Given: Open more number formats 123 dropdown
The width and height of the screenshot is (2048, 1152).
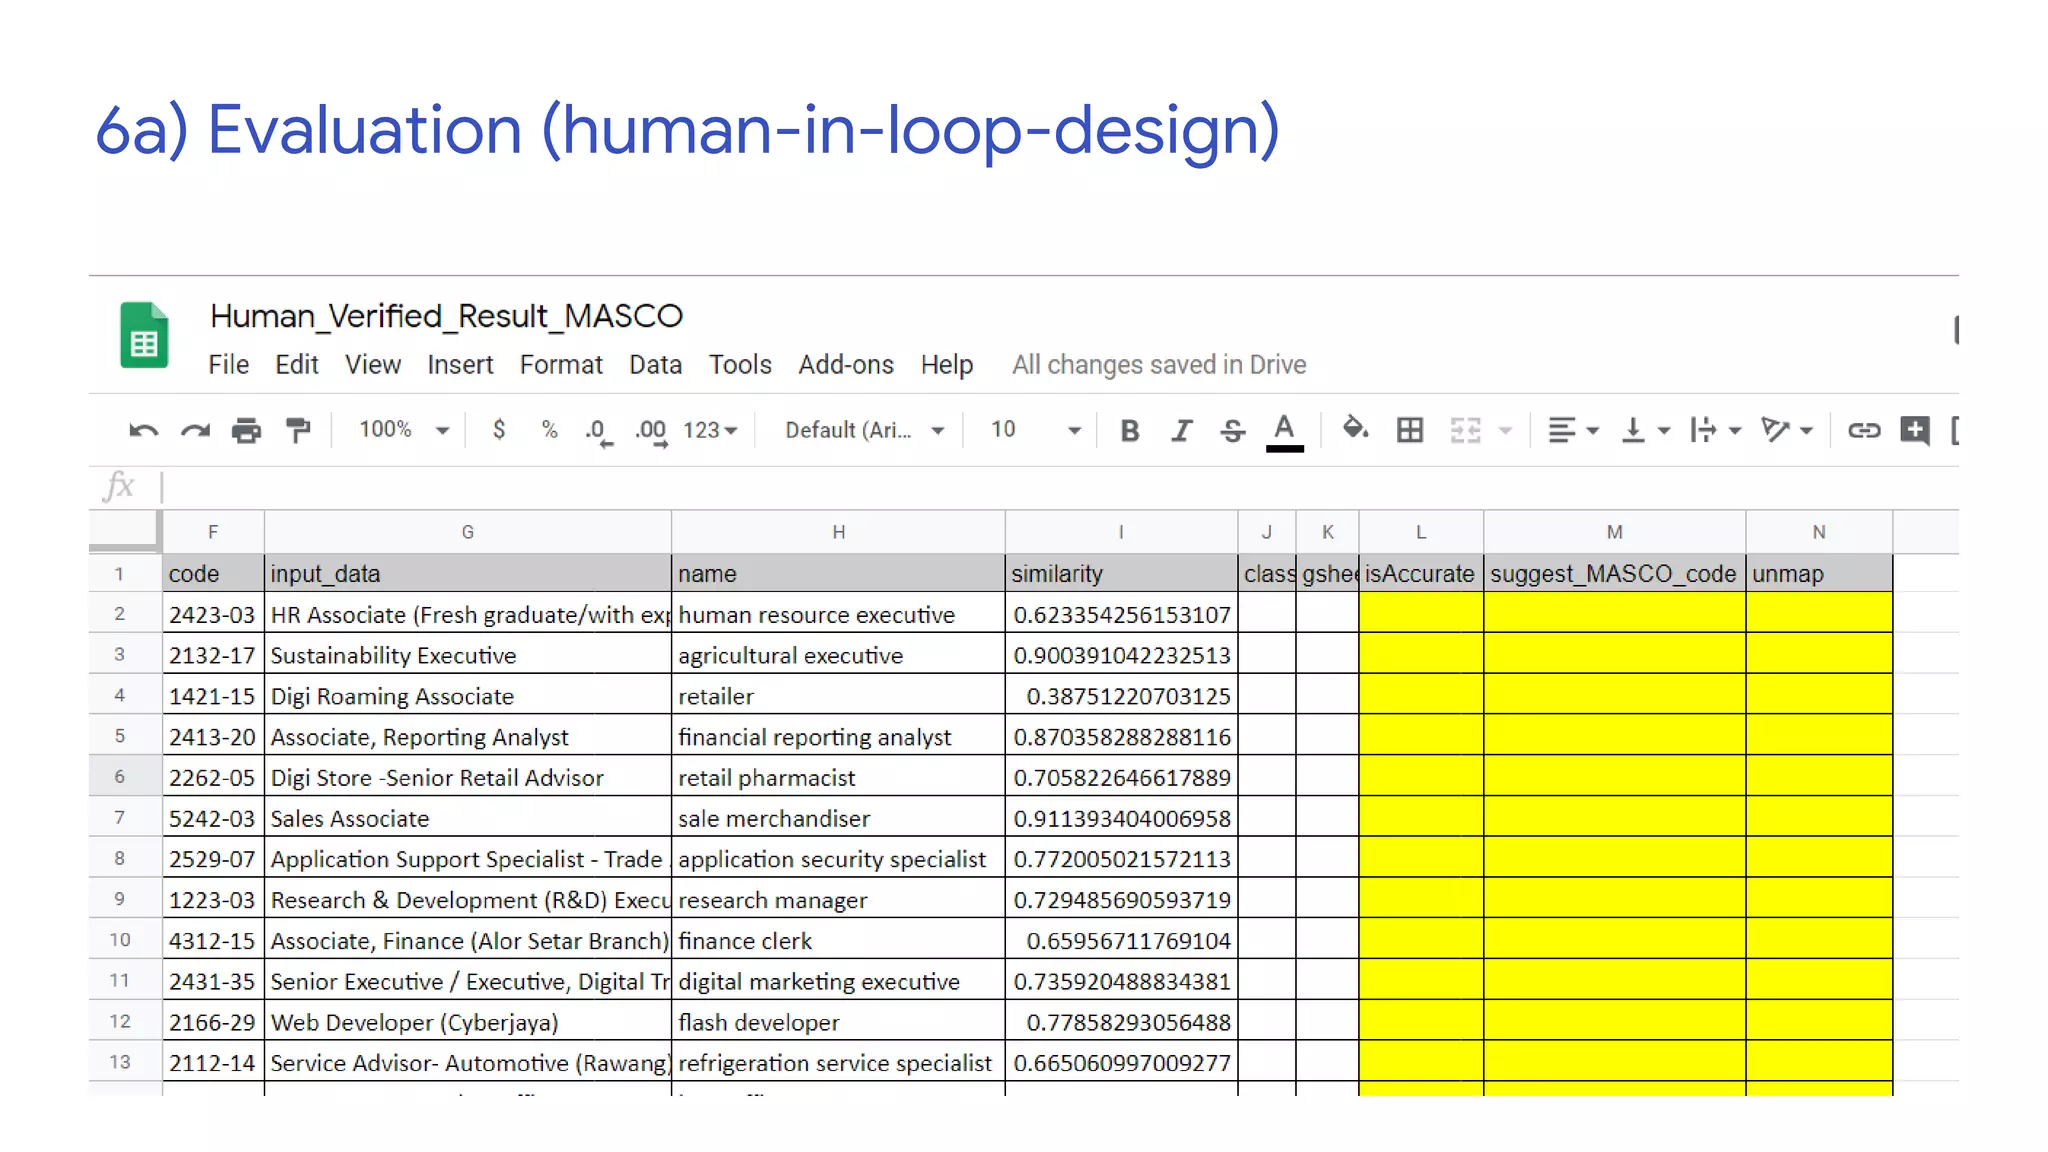Looking at the screenshot, I should point(710,430).
